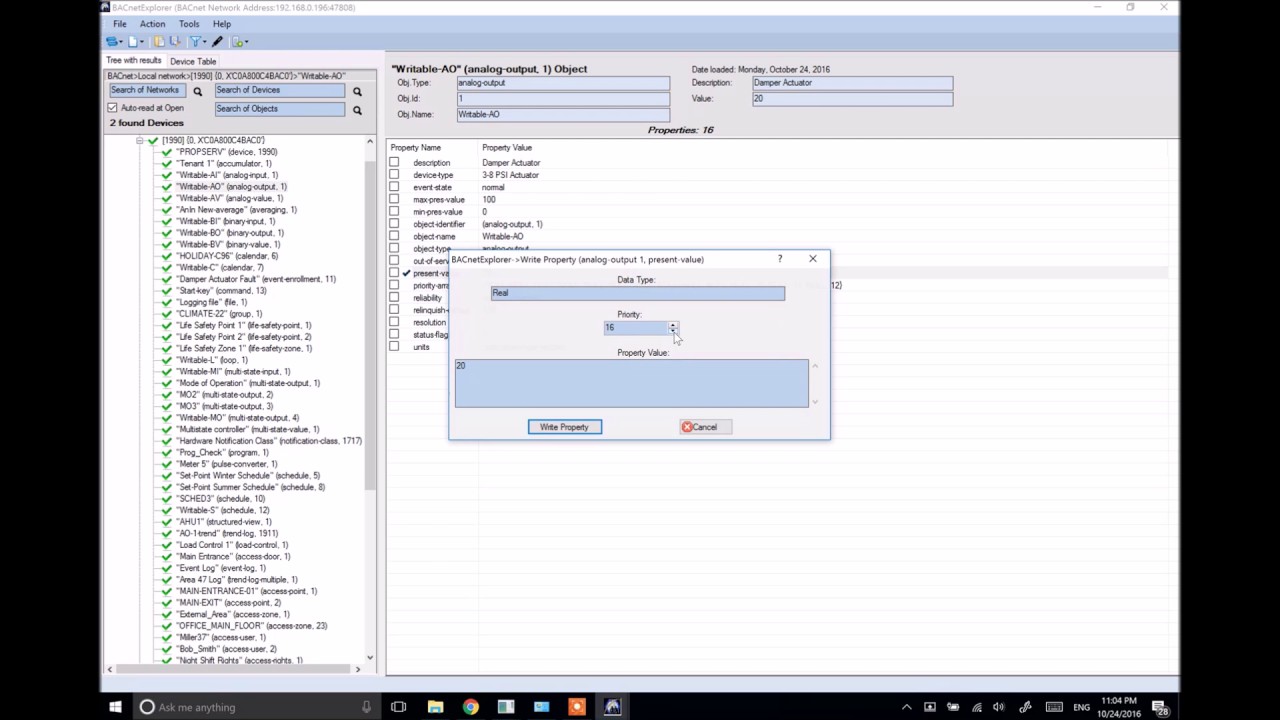Open arrow beside filter funnel icon

[205, 42]
